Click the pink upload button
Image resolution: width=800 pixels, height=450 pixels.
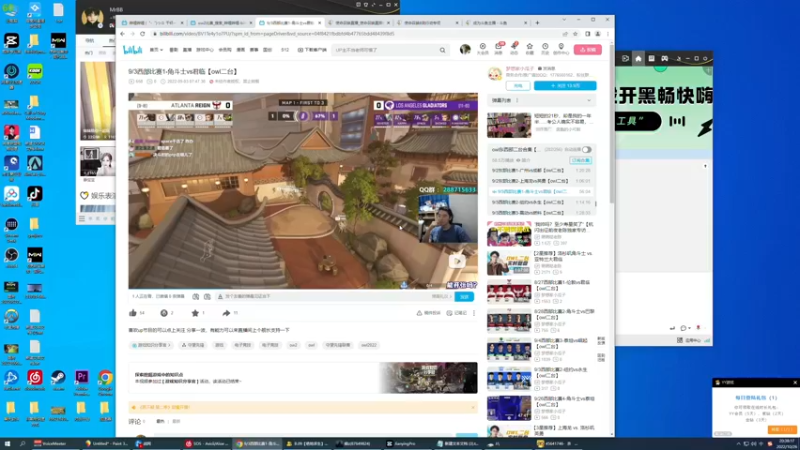[588, 49]
